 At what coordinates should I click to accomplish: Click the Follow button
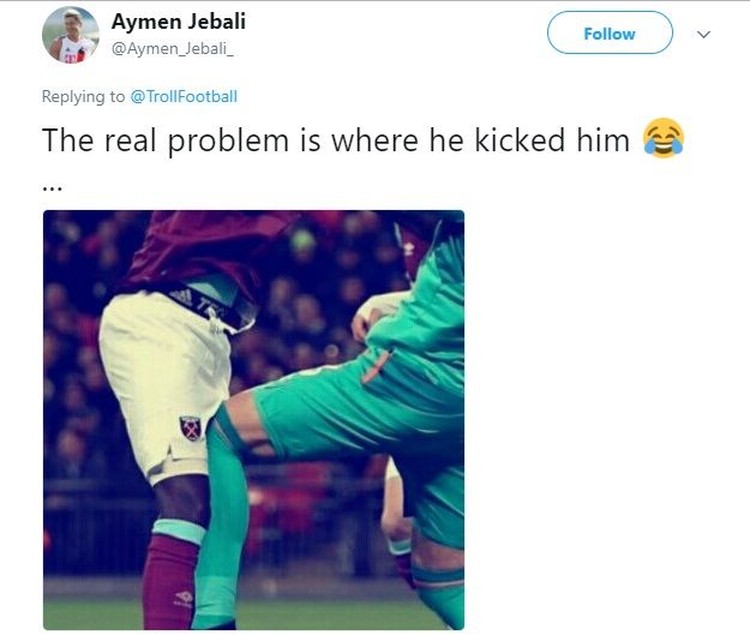click(610, 33)
